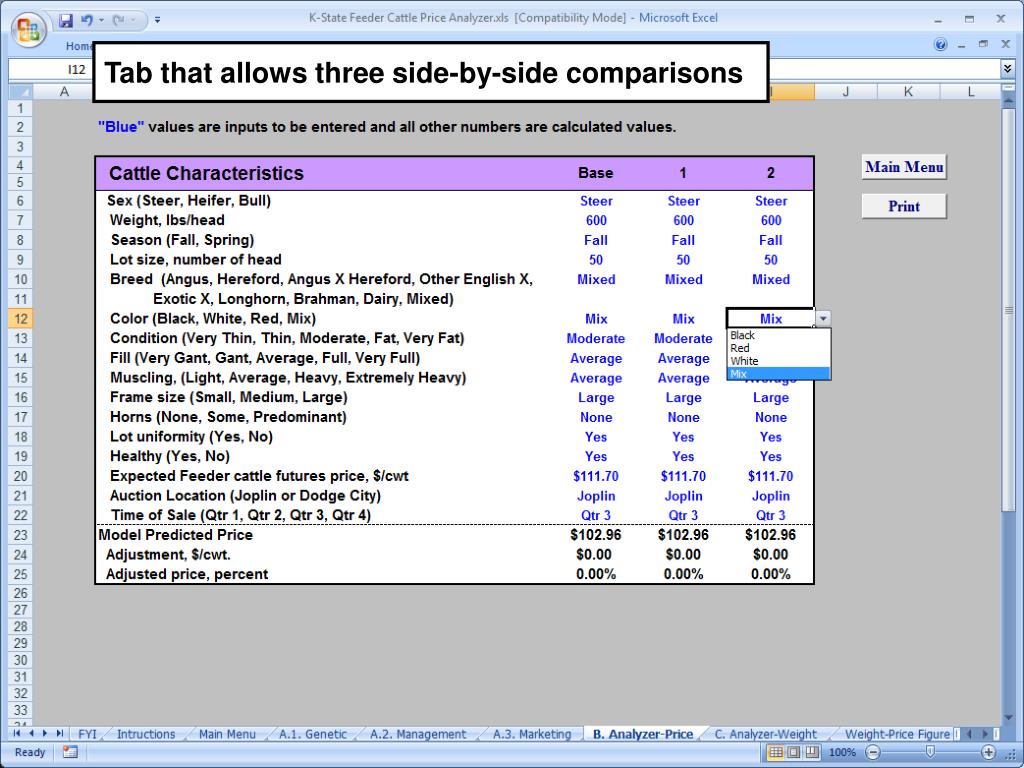Screen dimensions: 1024x768
Task: Click column 2 Time of Sale Qtr 3
Action: pyautogui.click(x=771, y=515)
